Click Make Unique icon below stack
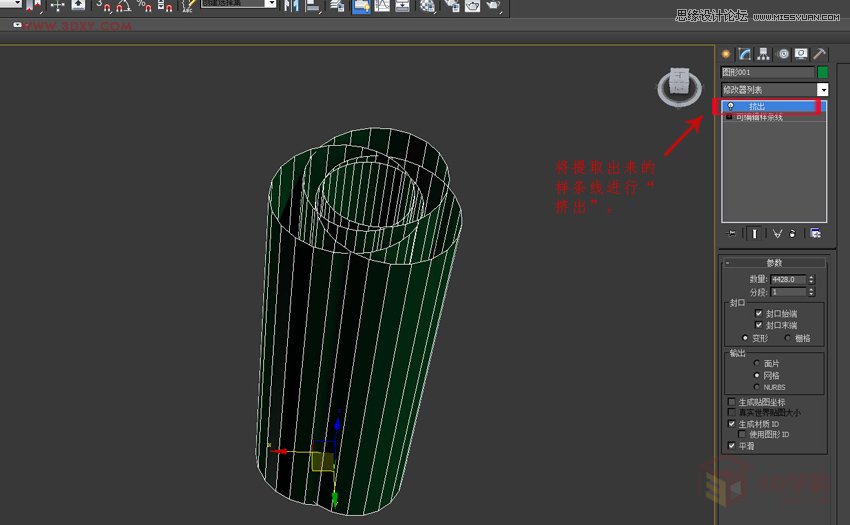 point(777,233)
